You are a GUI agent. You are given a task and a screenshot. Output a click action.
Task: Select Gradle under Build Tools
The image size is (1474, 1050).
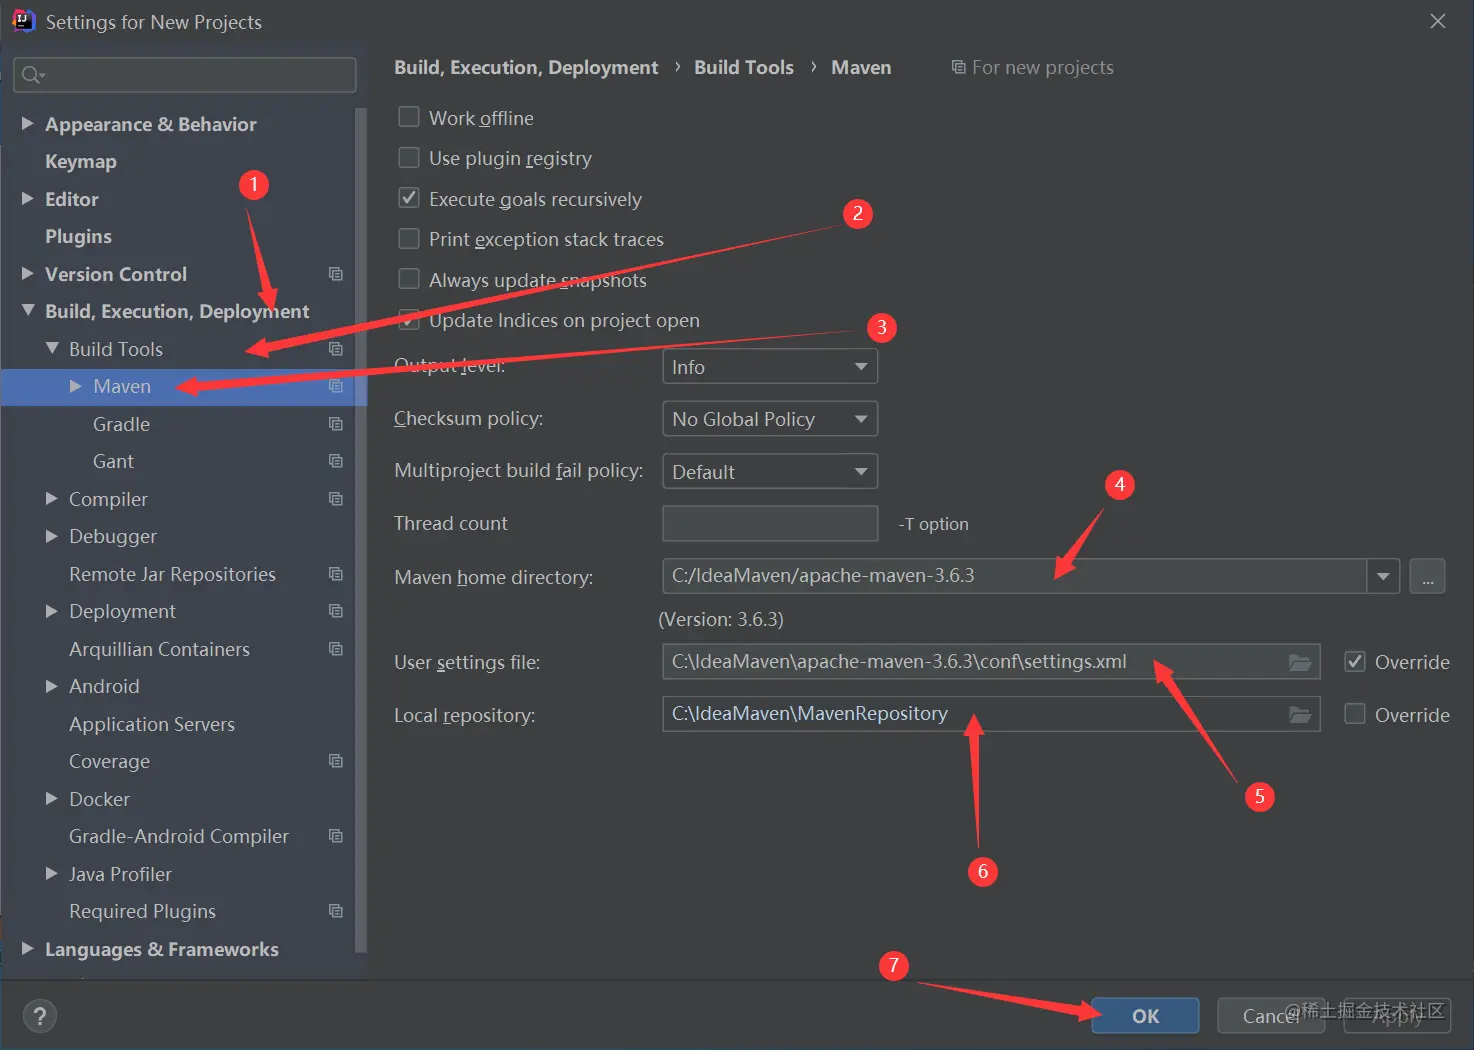point(121,424)
